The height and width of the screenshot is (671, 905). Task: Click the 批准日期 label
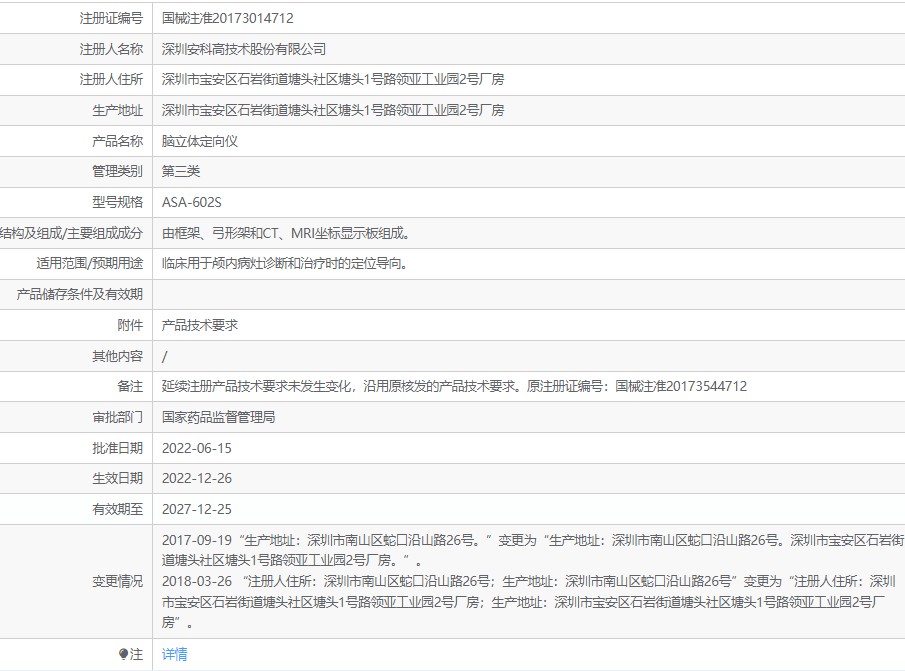point(117,448)
